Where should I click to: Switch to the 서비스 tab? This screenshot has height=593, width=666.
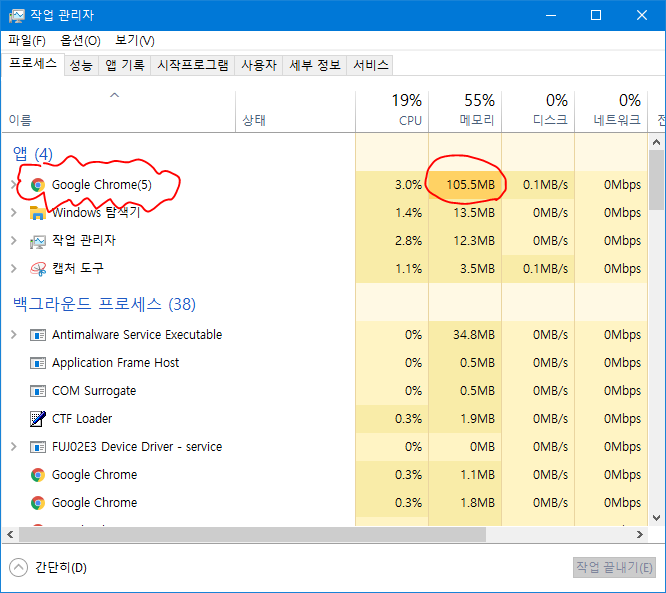(x=370, y=65)
